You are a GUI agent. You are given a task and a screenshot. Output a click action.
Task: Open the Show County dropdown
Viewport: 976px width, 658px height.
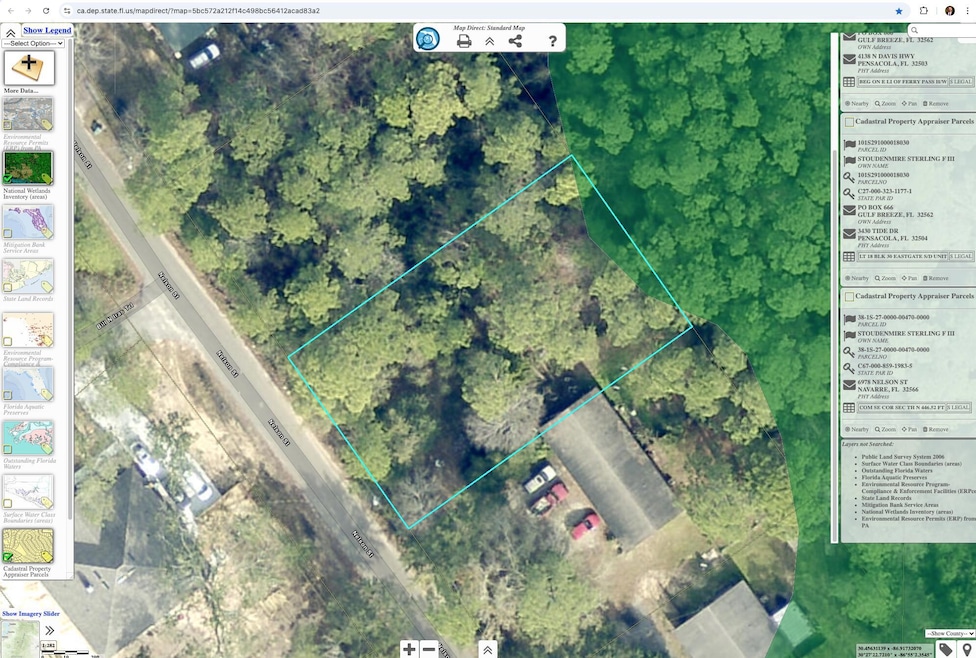(x=950, y=633)
